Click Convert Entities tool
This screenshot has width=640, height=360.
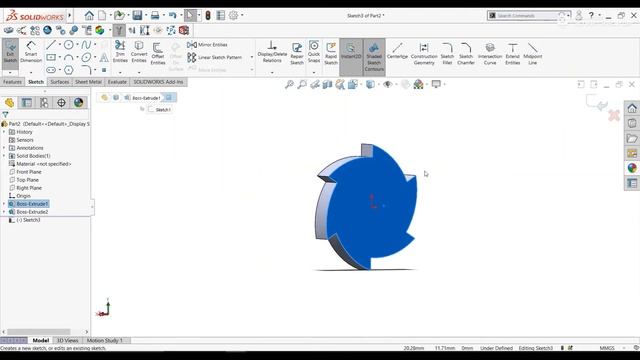point(139,51)
